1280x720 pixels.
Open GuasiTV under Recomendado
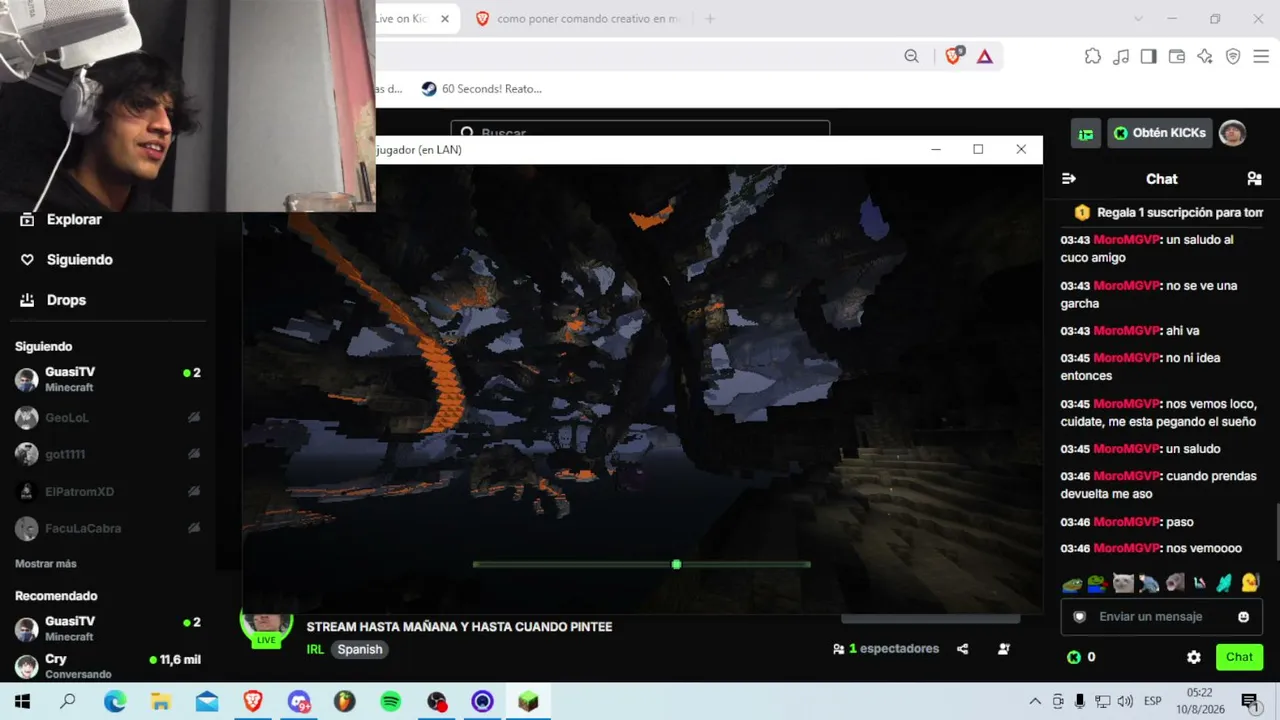108,628
